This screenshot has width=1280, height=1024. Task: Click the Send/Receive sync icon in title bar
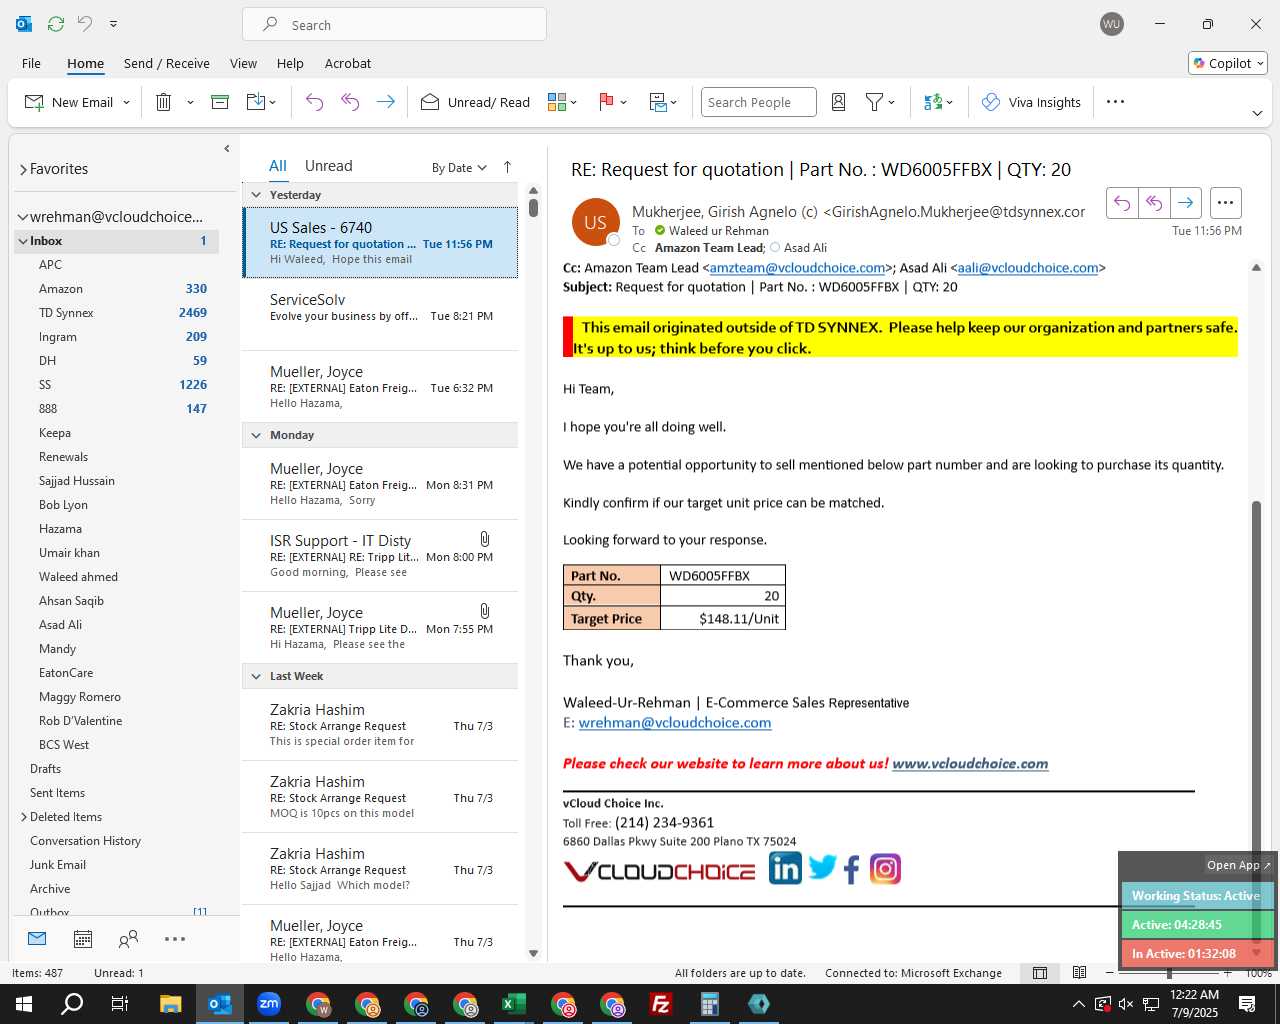click(56, 23)
